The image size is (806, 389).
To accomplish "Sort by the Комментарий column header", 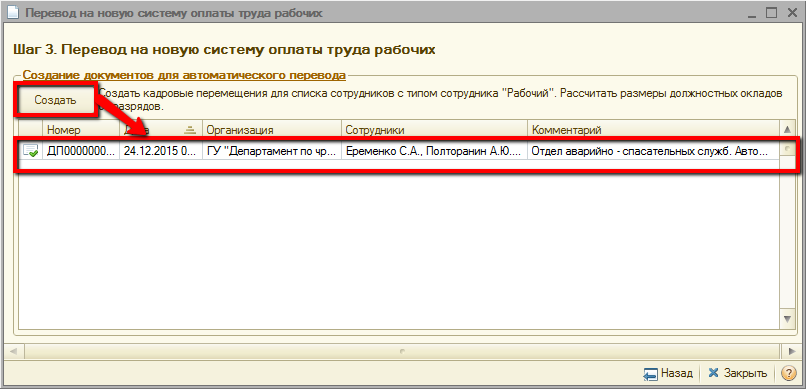I will tap(654, 130).
